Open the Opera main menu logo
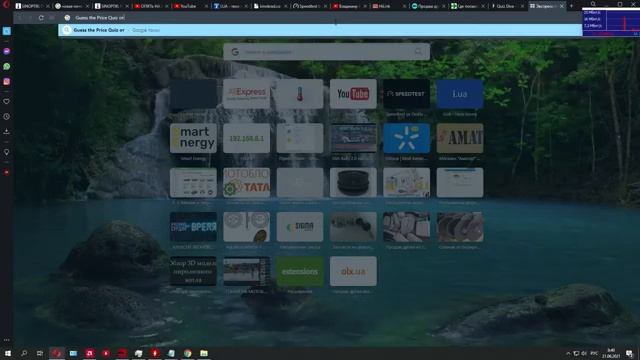Viewport: 640px width, 360px height. point(6,4)
